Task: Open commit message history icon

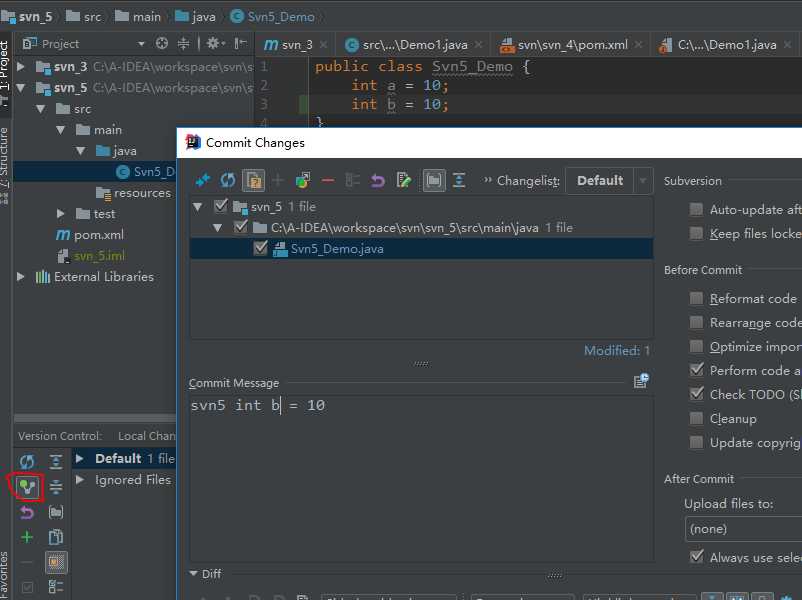Action: click(x=641, y=381)
